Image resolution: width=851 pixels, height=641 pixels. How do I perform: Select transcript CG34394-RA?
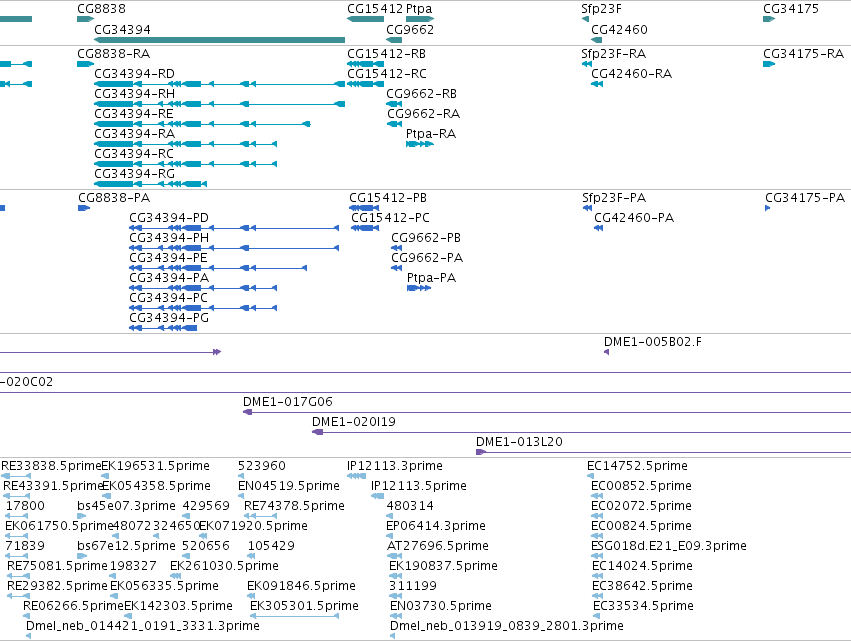(x=135, y=134)
